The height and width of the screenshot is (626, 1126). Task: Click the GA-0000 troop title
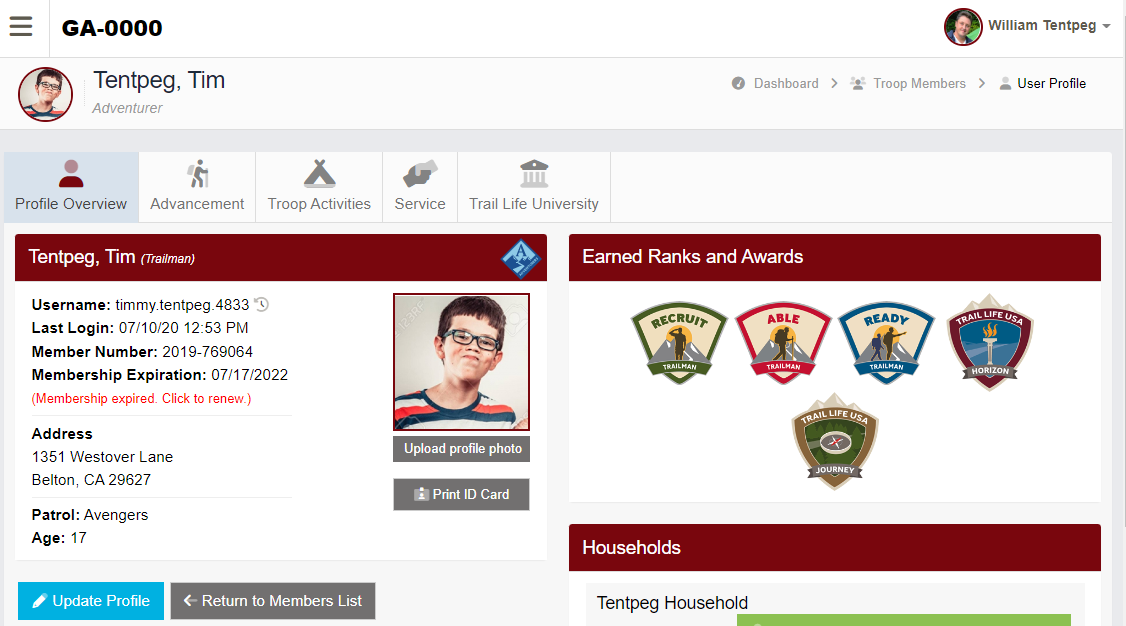[x=112, y=28]
